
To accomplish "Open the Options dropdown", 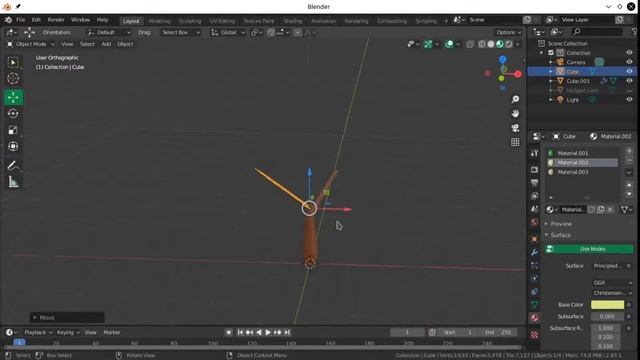I will 508,32.
